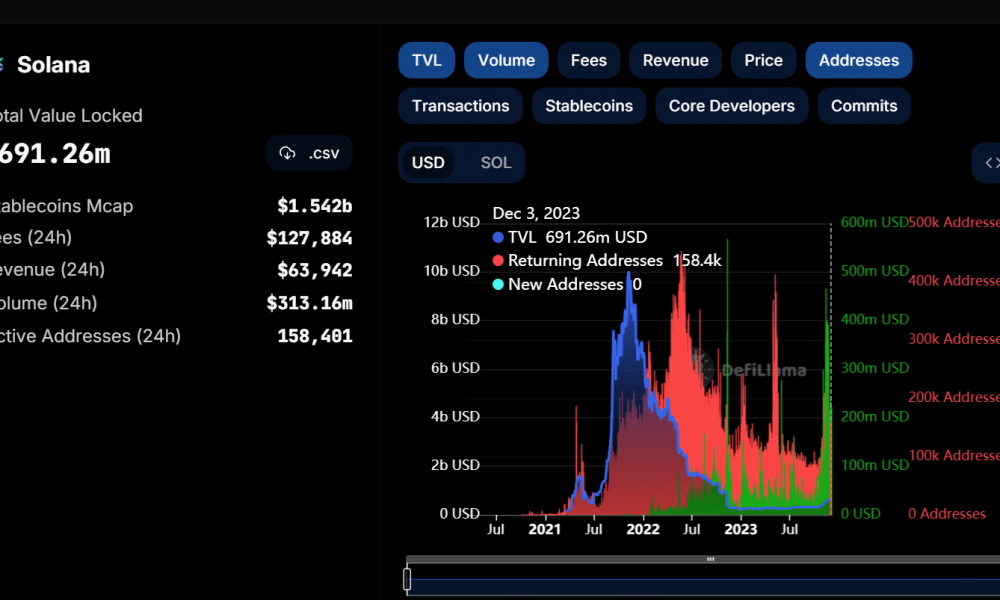The width and height of the screenshot is (1000, 600).
Task: Click the 10b USD y-axis label
Action: click(452, 270)
